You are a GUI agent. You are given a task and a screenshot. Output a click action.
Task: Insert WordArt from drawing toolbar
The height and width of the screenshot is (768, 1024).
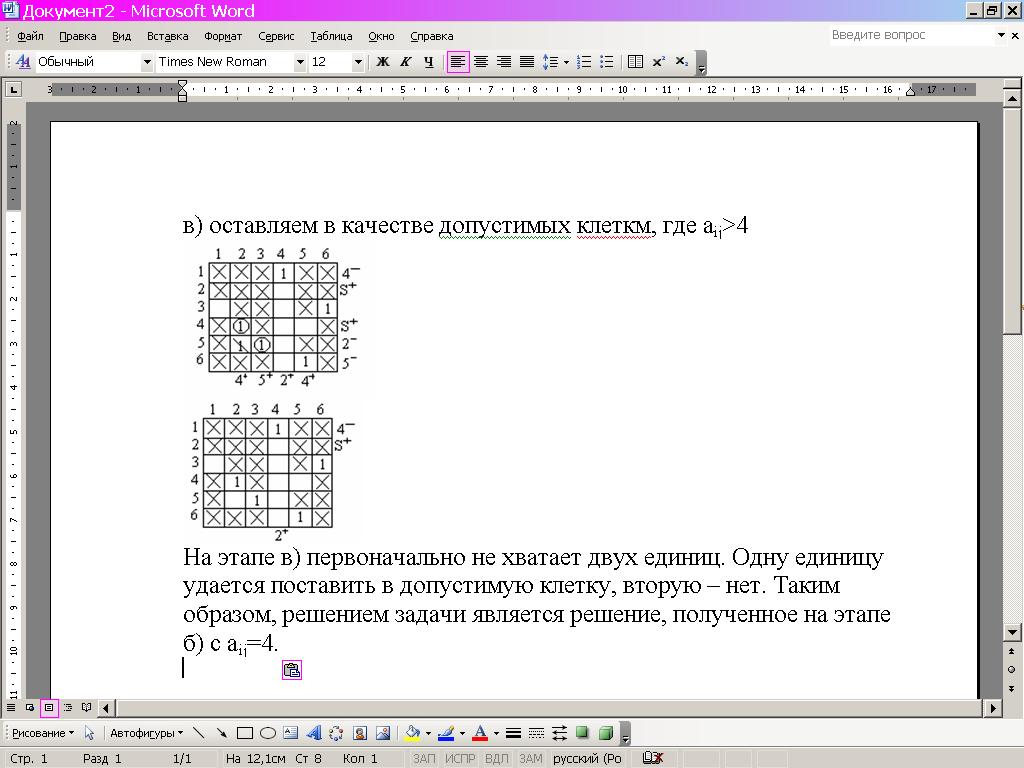(313, 733)
